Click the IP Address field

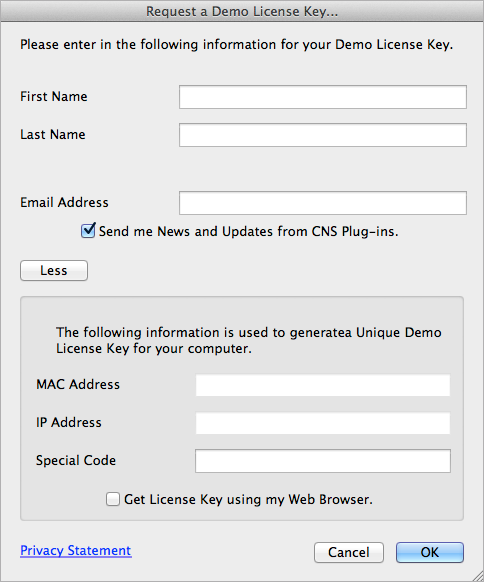click(x=323, y=423)
